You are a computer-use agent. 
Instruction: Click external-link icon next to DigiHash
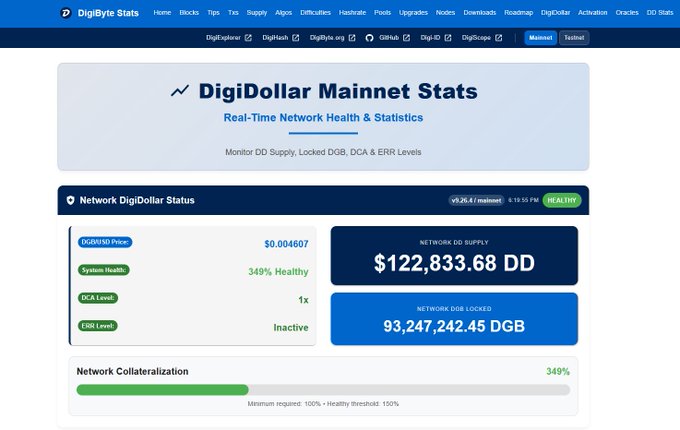[295, 38]
